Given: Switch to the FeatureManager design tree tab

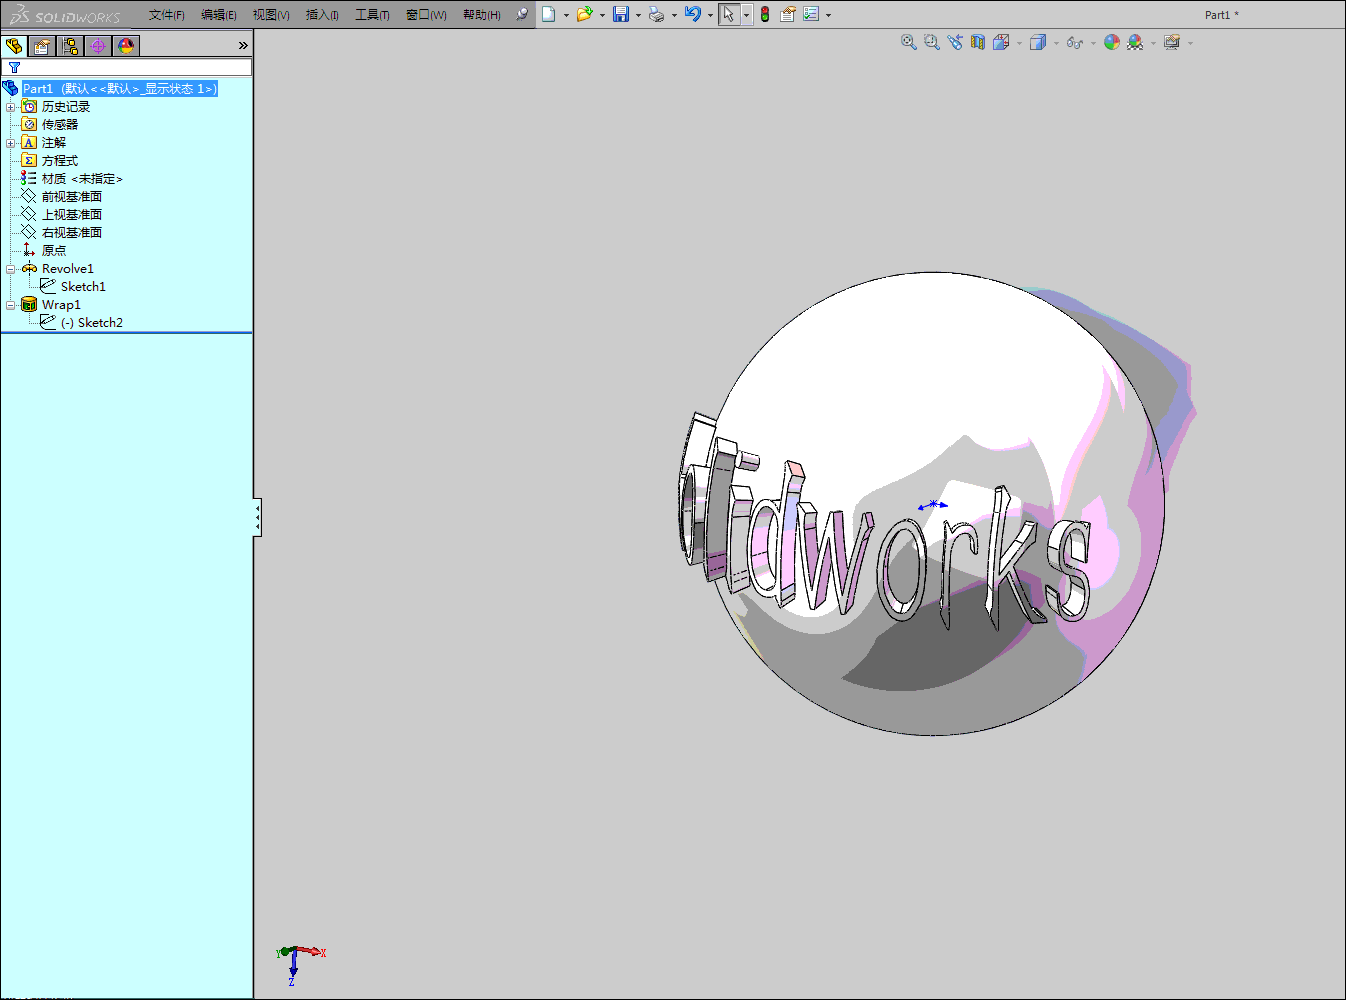Looking at the screenshot, I should 14,46.
